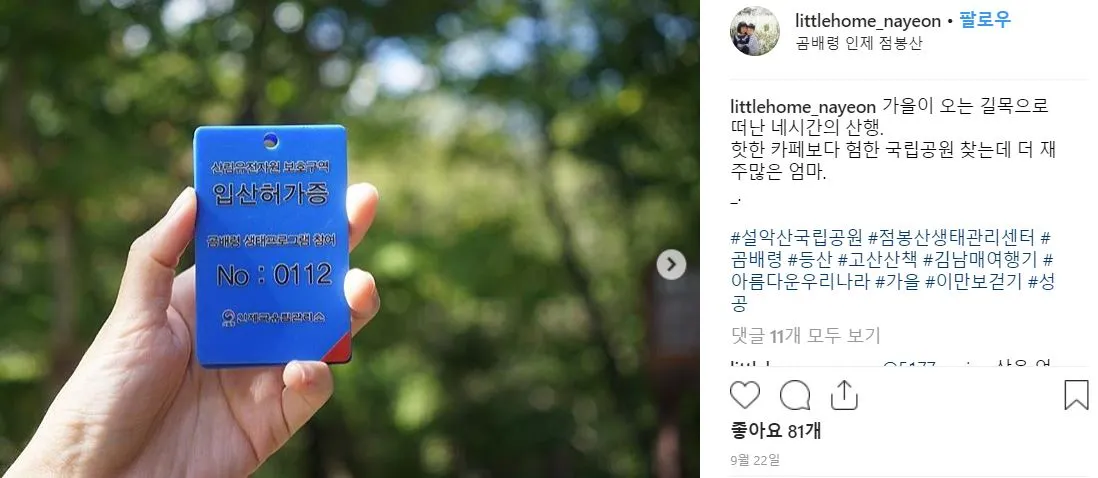
Task: Save the post with the bookmark icon
Action: click(1076, 395)
